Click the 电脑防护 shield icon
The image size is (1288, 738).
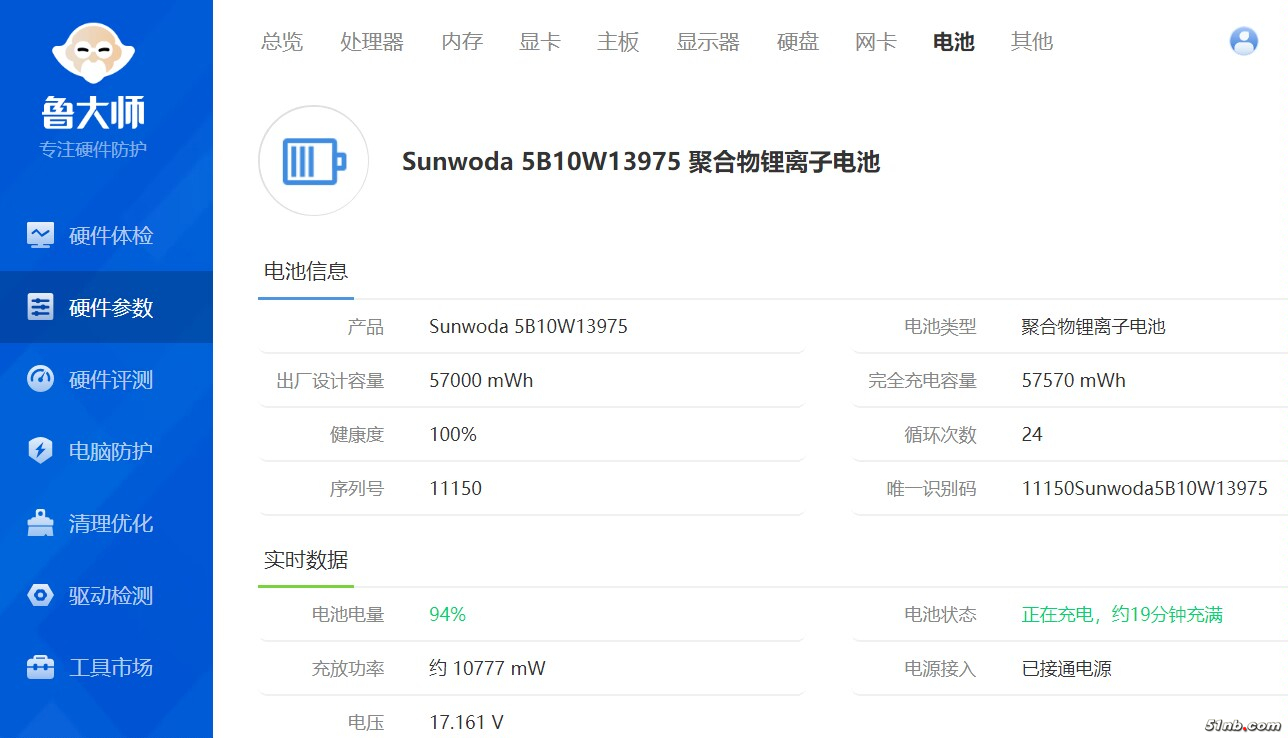[40, 451]
